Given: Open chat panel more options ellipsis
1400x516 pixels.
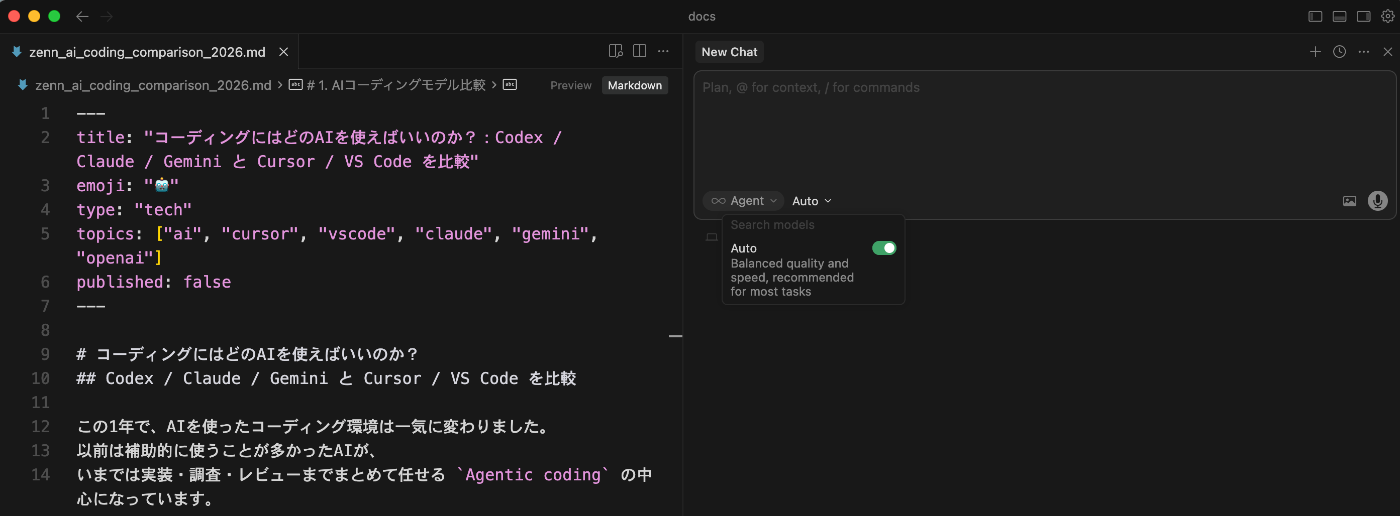Looking at the screenshot, I should (x=1363, y=52).
